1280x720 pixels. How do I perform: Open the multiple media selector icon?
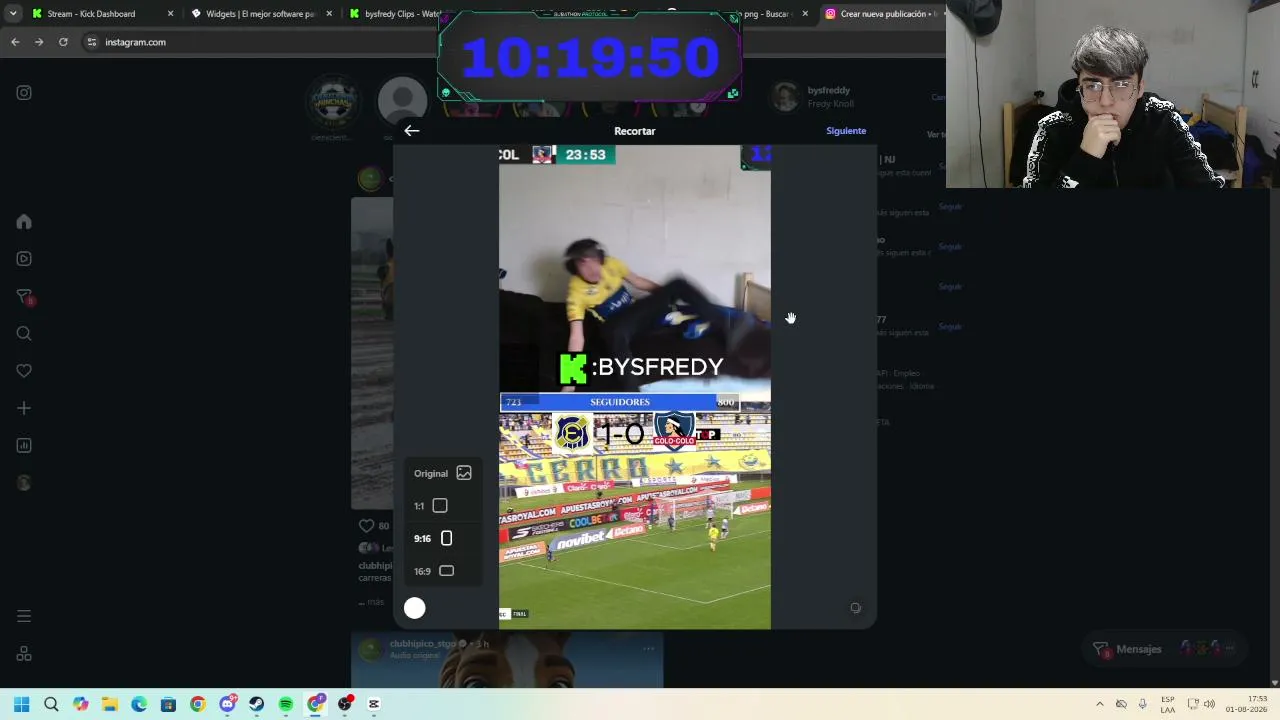coord(855,608)
